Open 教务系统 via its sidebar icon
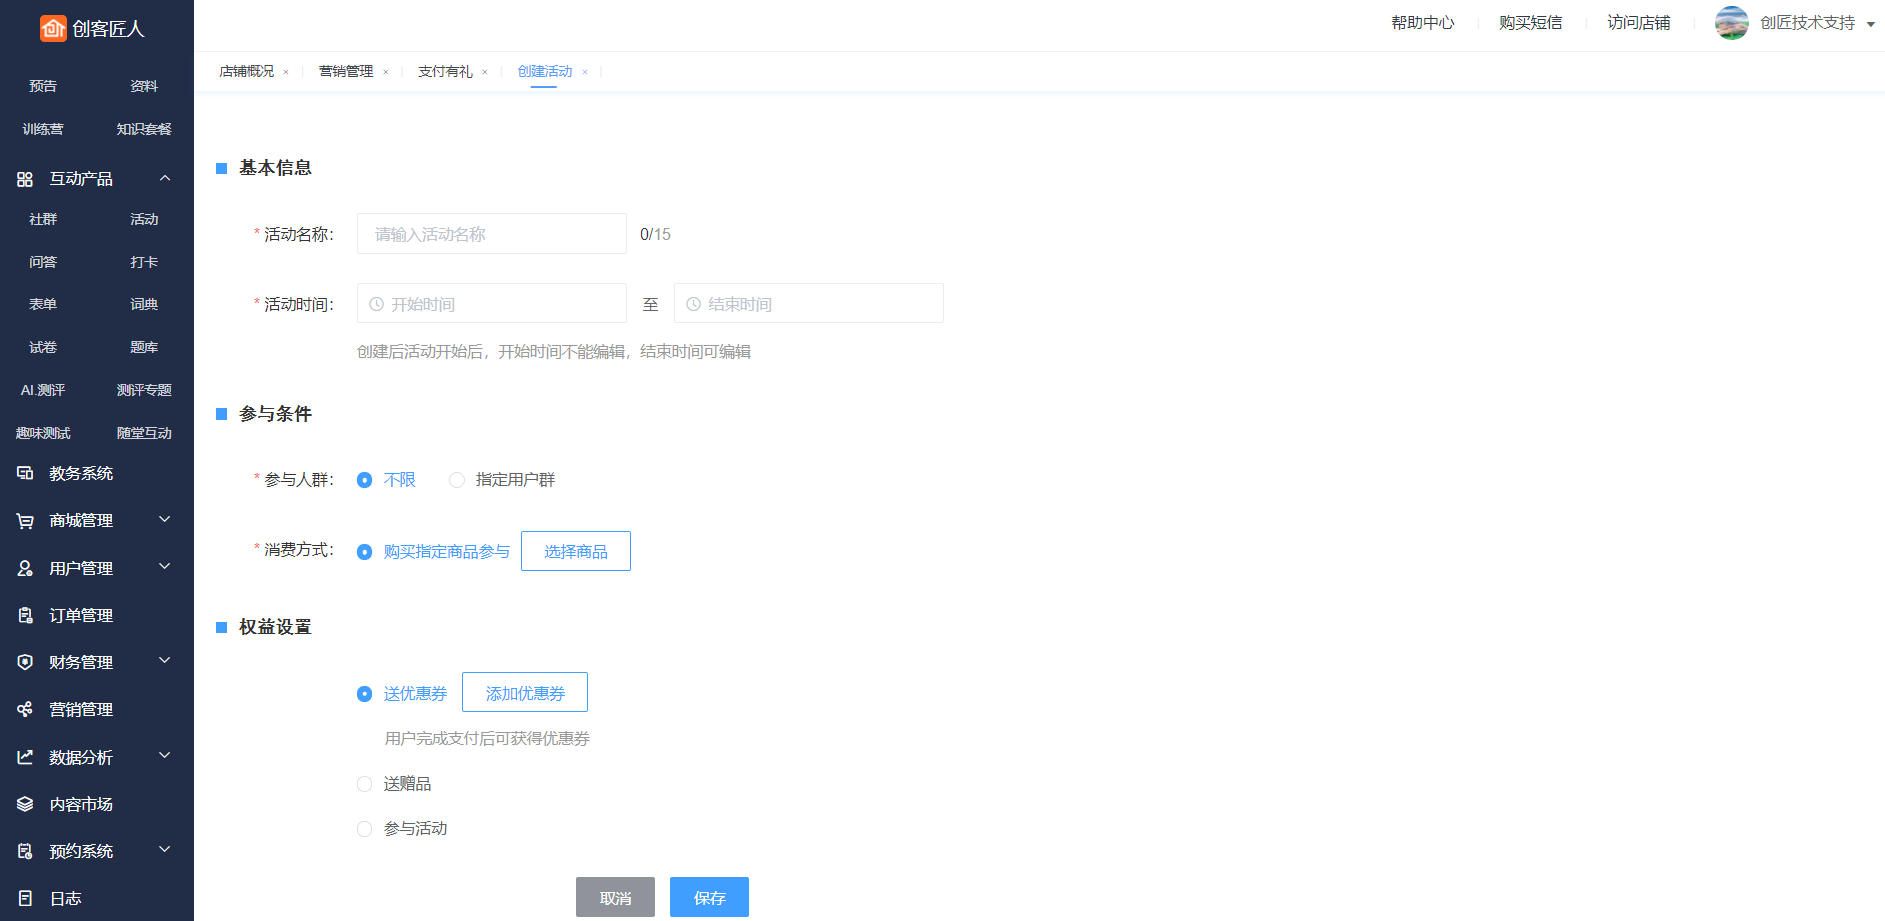 tap(25, 473)
